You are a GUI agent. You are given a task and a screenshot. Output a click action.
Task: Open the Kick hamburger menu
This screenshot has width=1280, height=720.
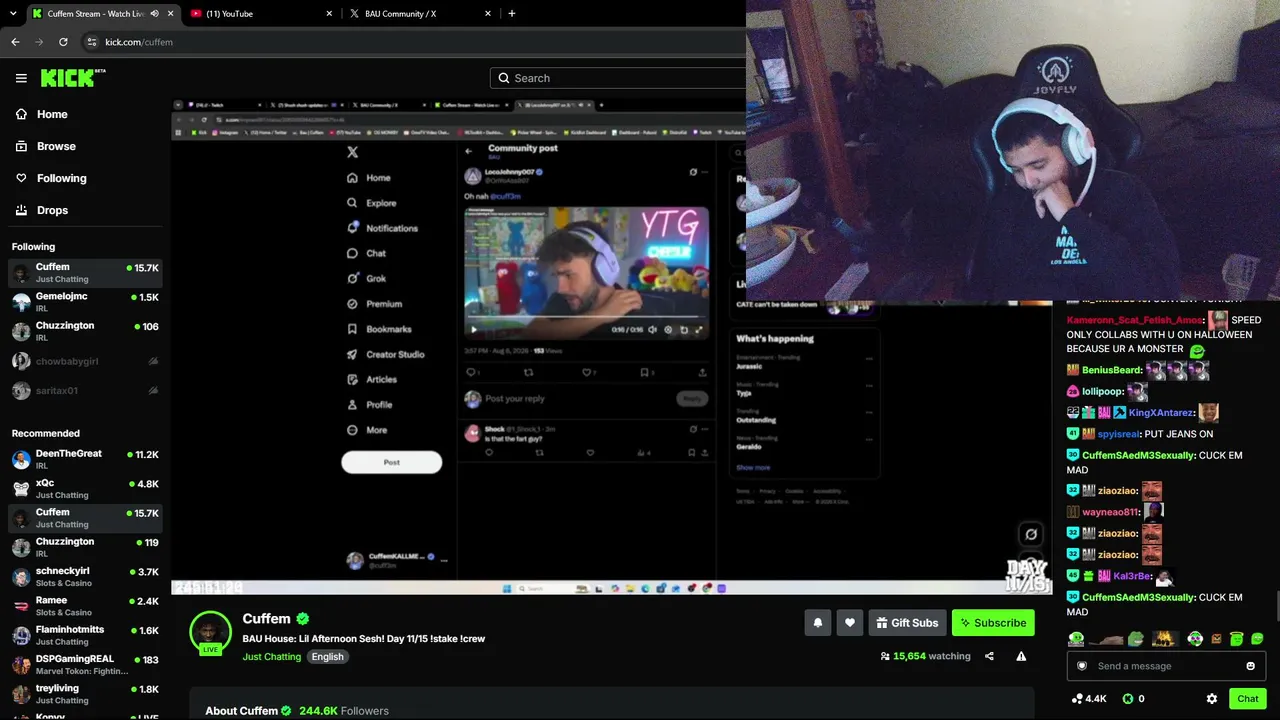point(21,78)
